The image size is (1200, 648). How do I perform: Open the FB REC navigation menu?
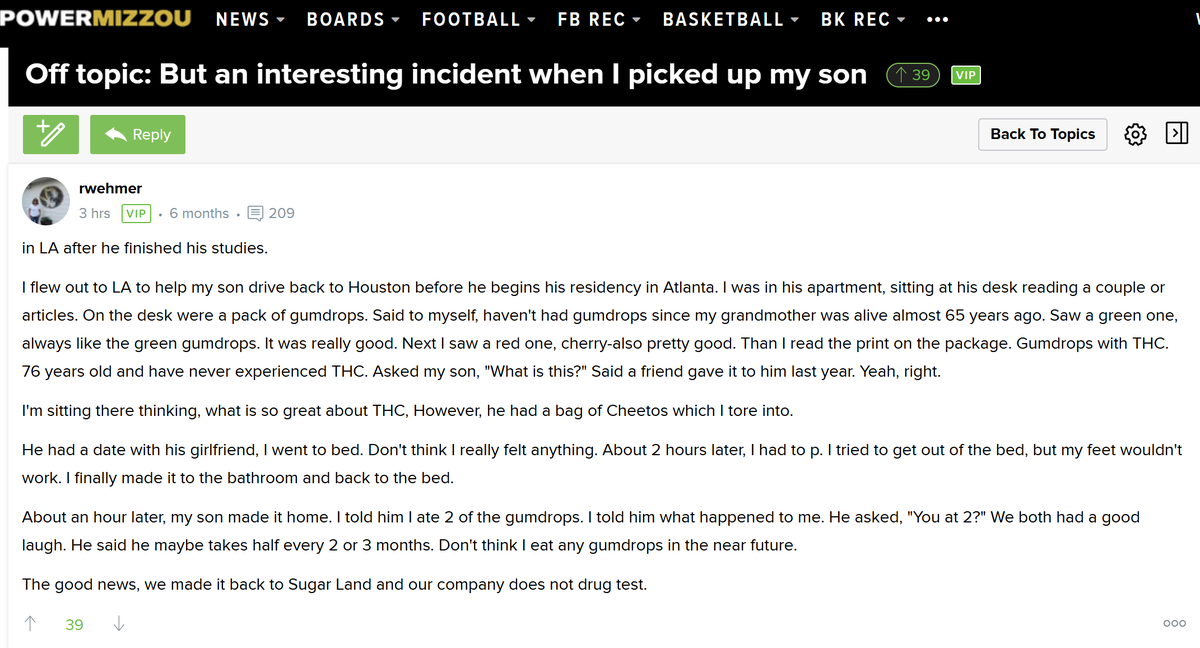pos(599,20)
